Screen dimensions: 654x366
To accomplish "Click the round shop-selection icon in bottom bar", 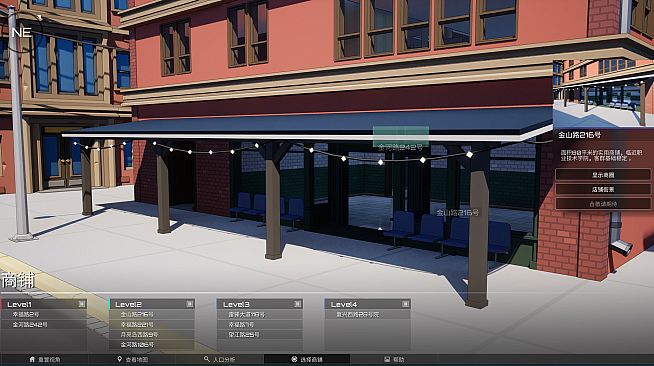I will coord(294,359).
